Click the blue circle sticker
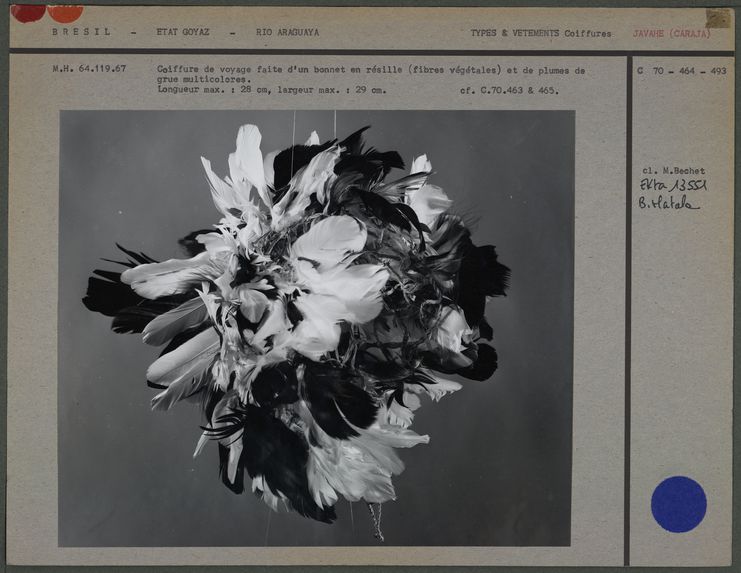 [x=678, y=504]
